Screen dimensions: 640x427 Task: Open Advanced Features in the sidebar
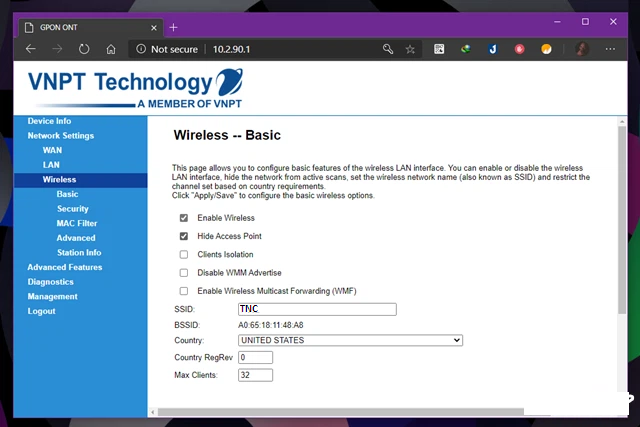click(65, 267)
